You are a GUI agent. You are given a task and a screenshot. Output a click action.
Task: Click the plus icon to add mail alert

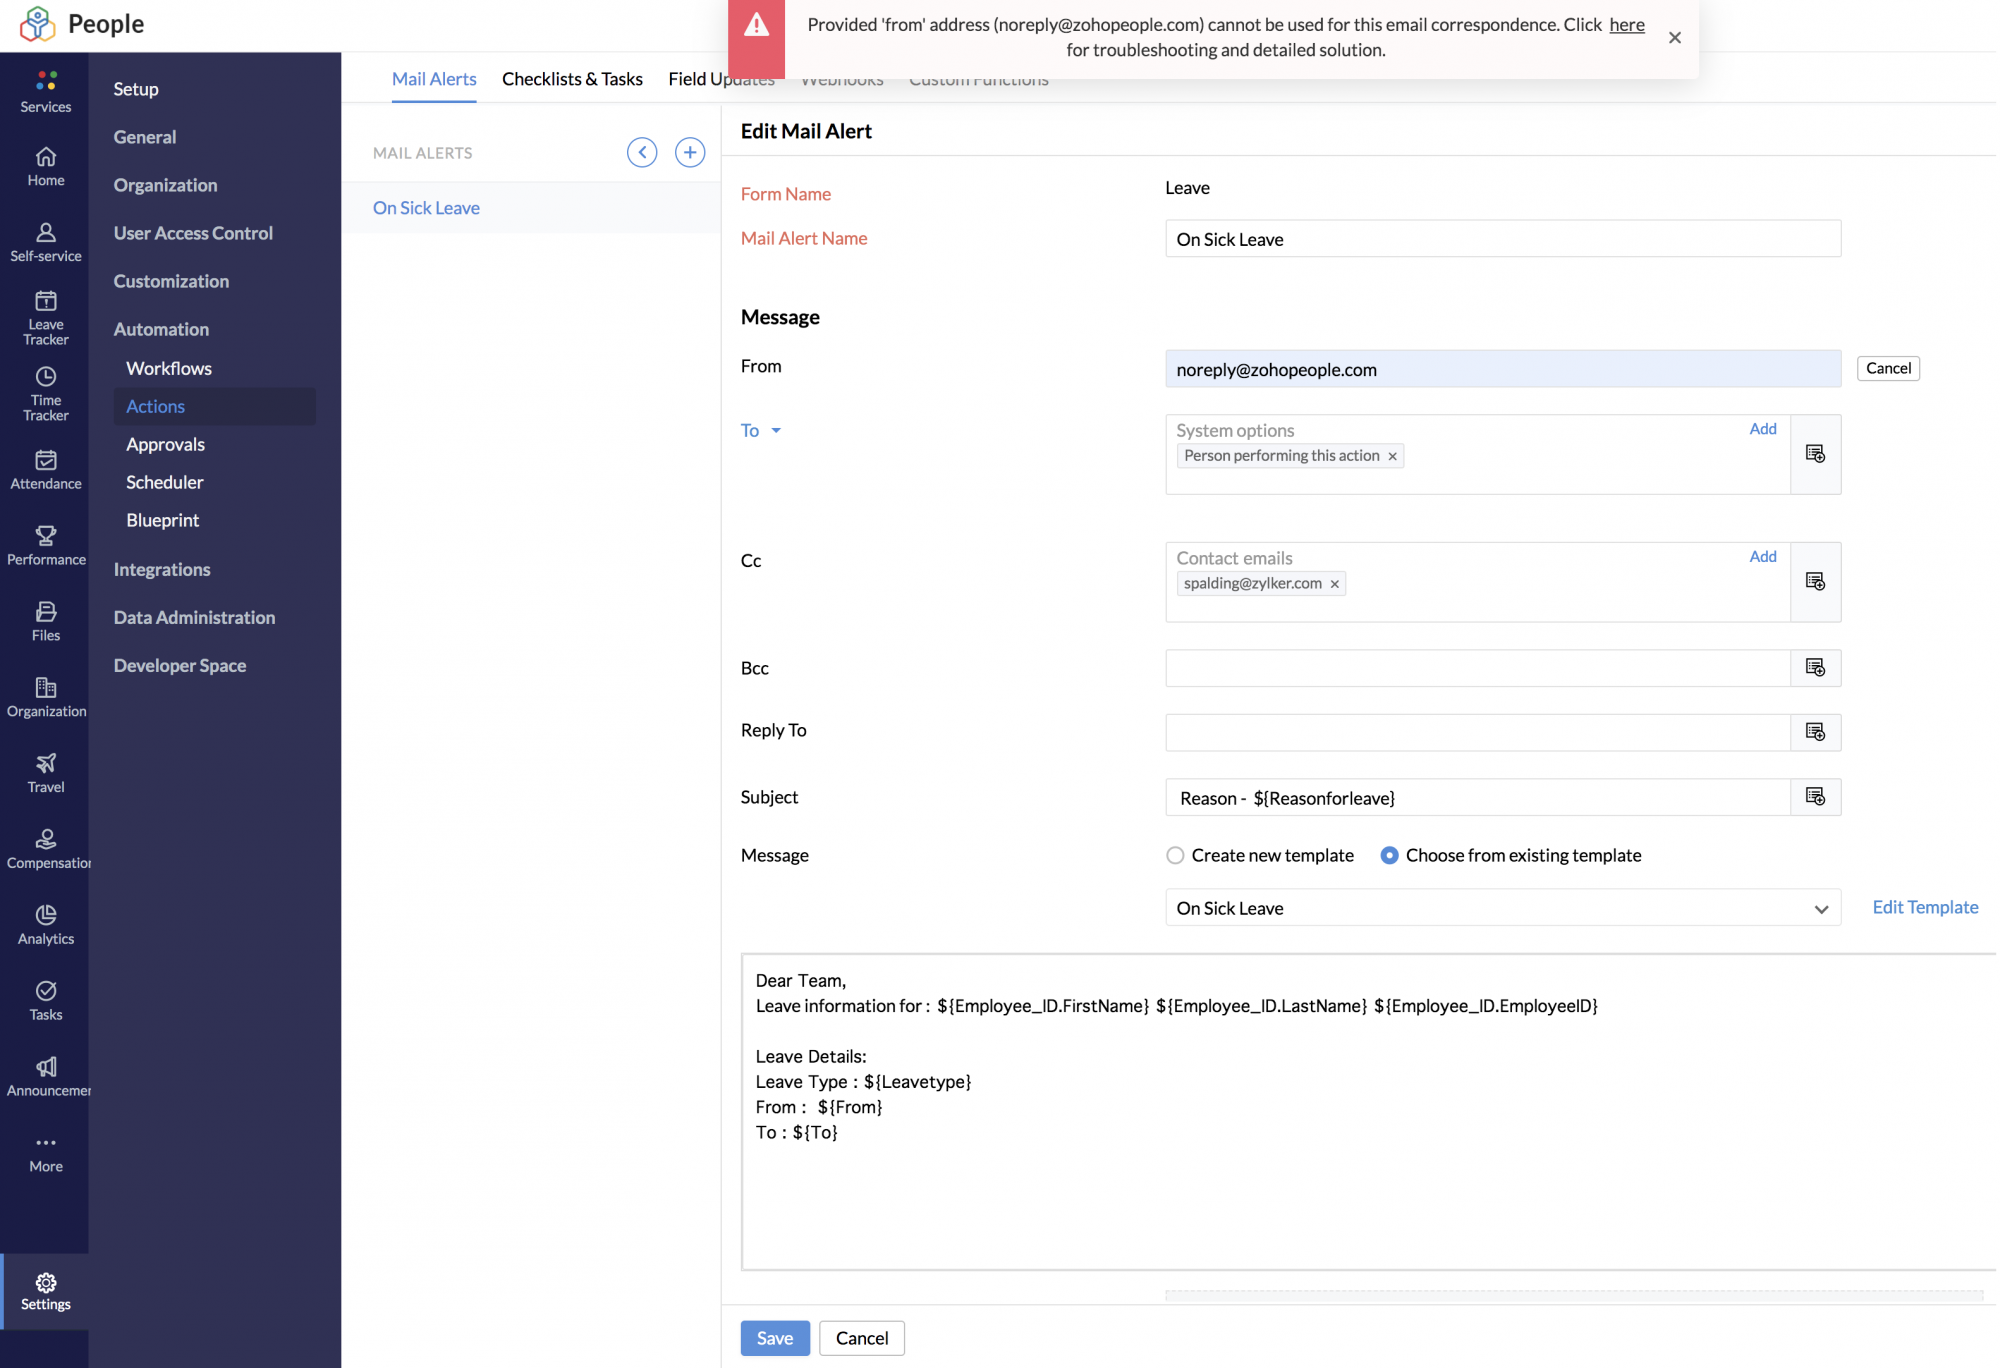tap(690, 152)
